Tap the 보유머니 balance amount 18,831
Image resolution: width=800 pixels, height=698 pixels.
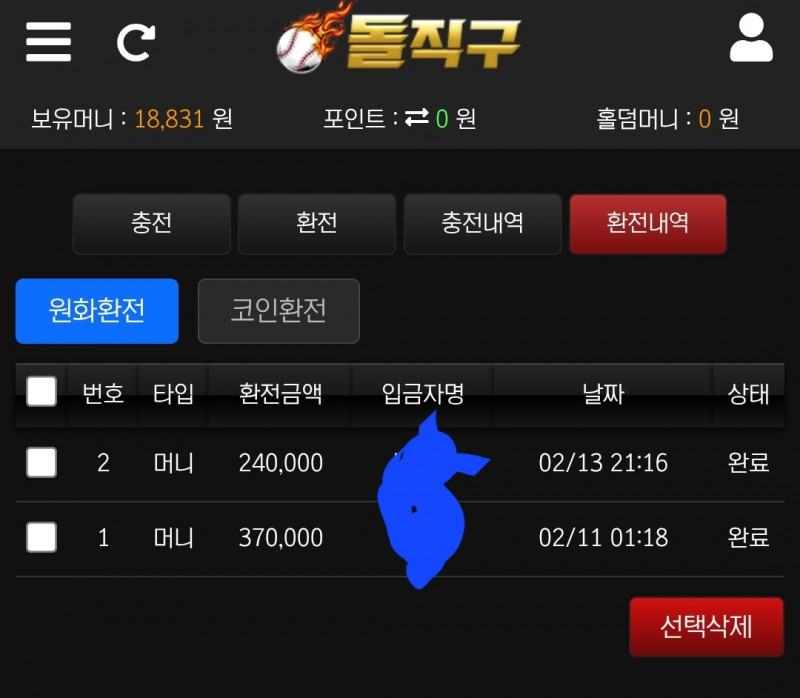(169, 119)
